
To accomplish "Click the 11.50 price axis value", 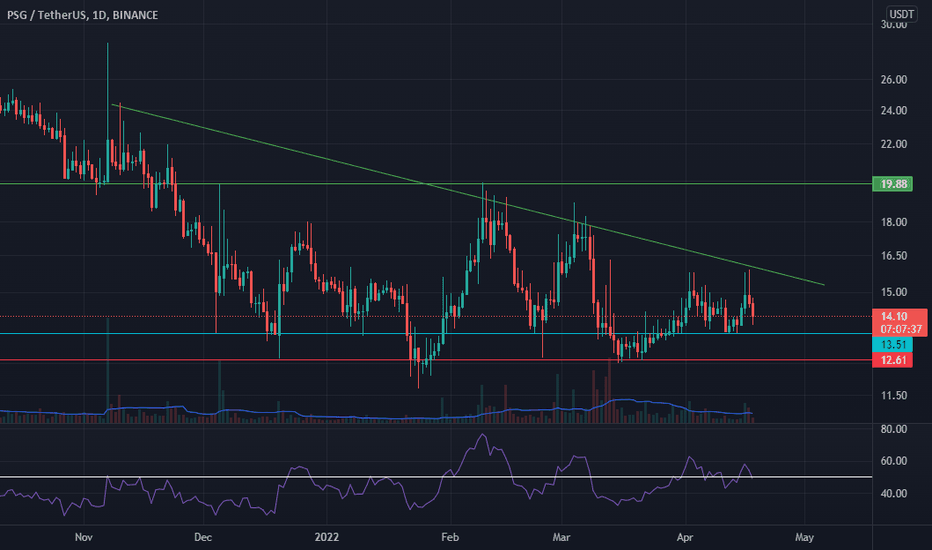I will [x=893, y=395].
